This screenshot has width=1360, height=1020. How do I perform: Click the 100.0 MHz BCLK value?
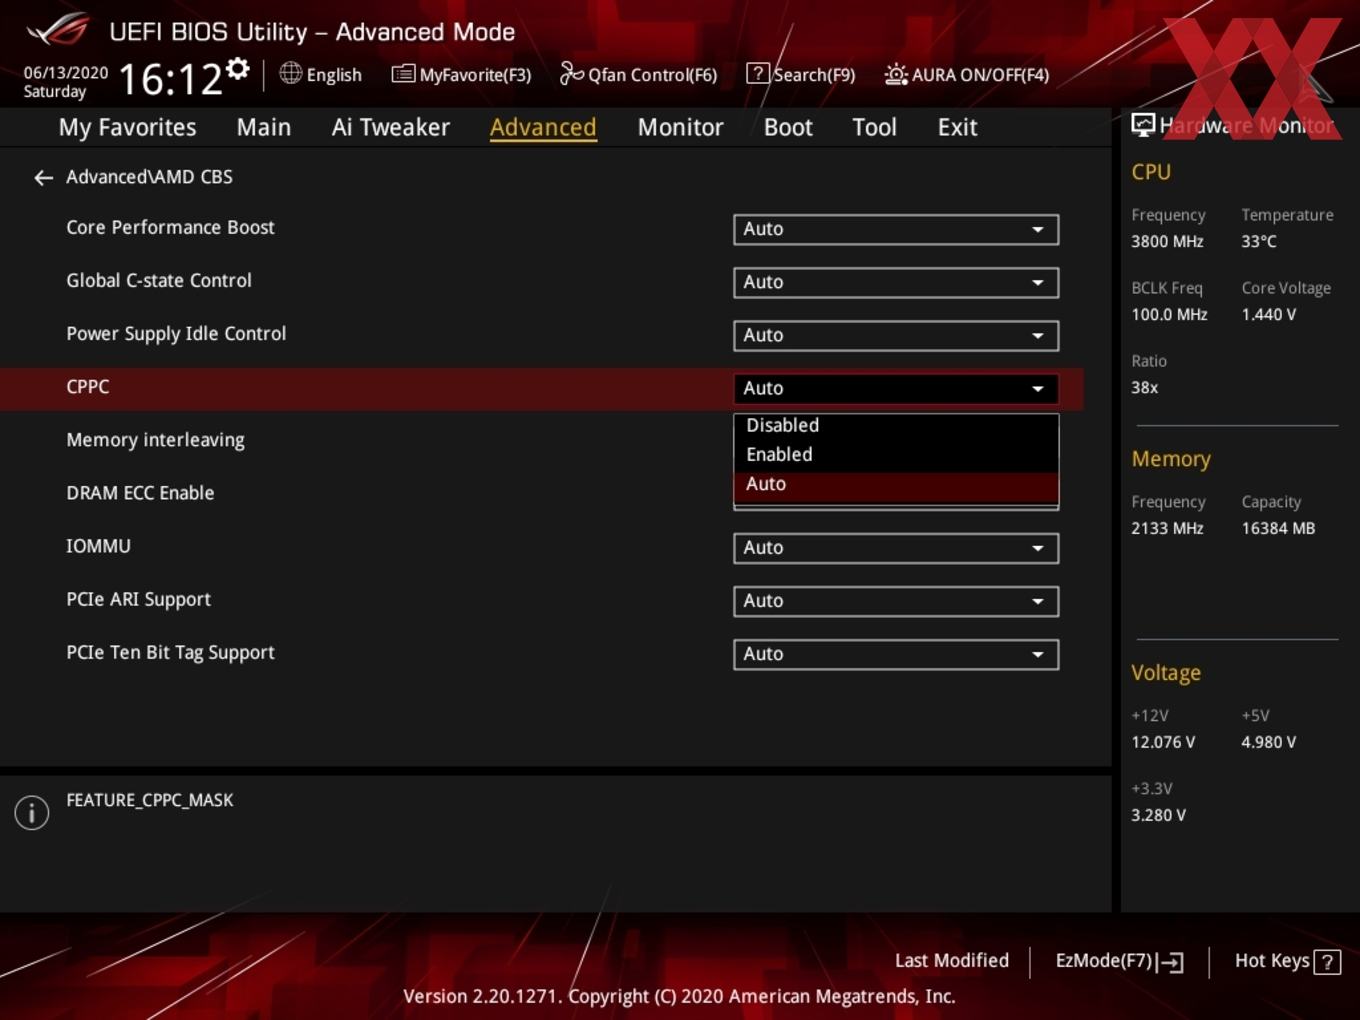1169,314
